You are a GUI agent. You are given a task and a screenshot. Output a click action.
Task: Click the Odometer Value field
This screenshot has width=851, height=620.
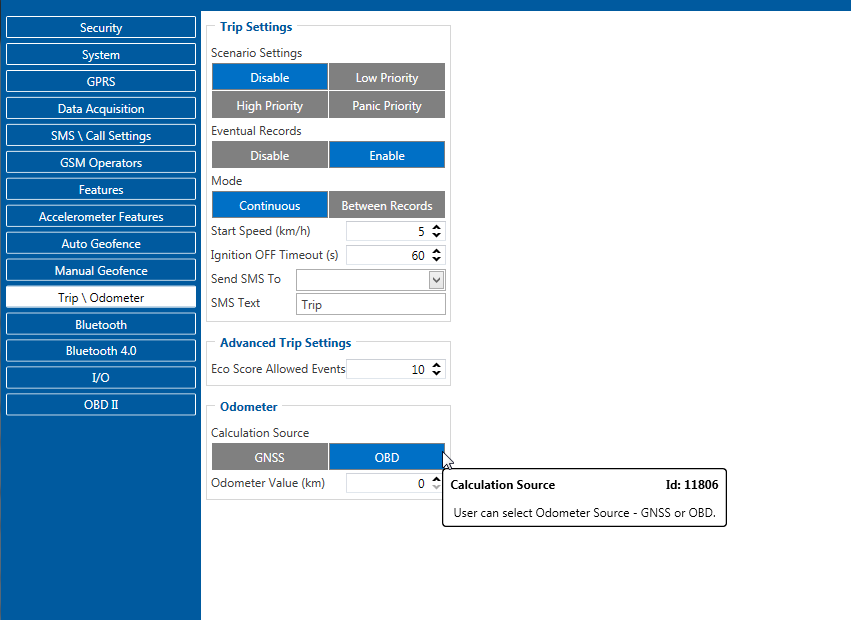tap(386, 484)
